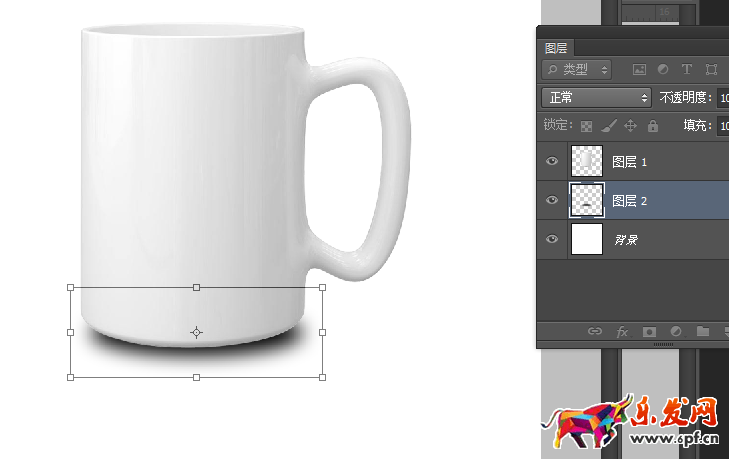Click the adjustment layer filter icon
729x459 pixels.
pos(663,70)
